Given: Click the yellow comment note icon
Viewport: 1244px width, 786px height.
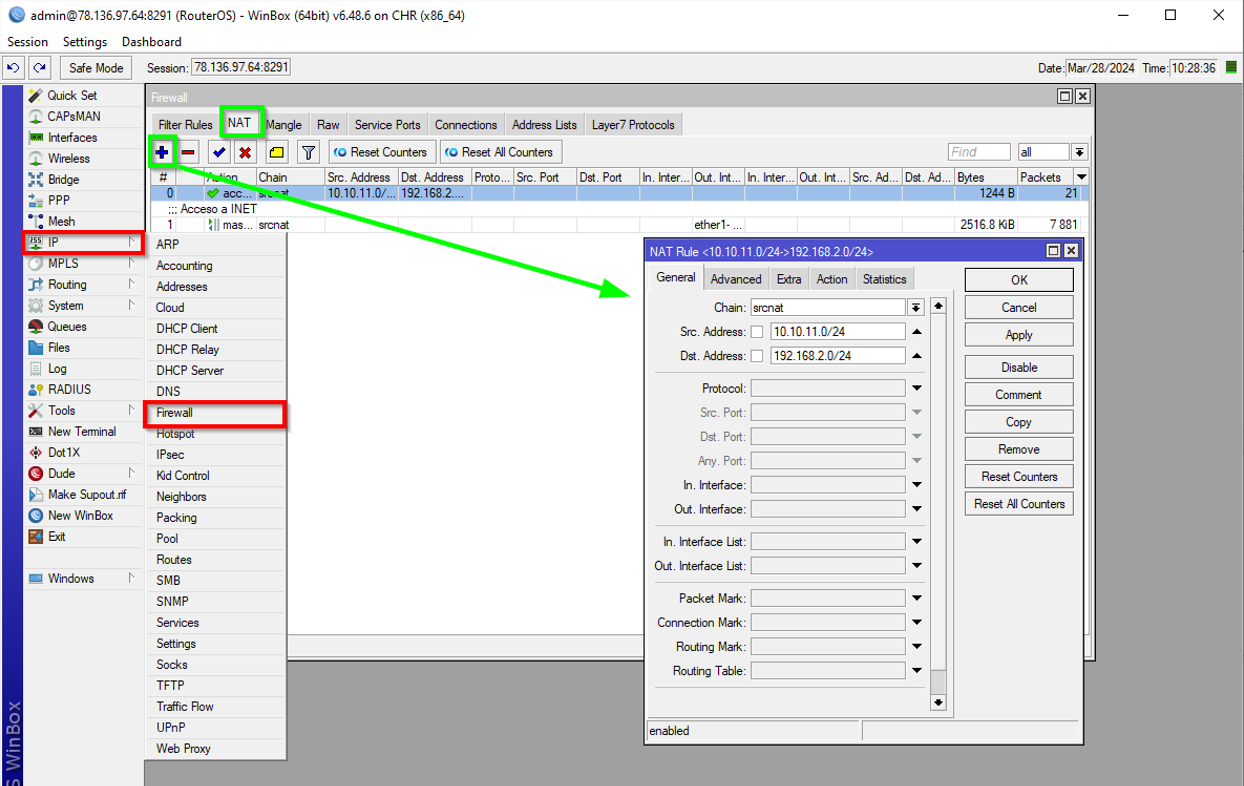Looking at the screenshot, I should coord(277,152).
